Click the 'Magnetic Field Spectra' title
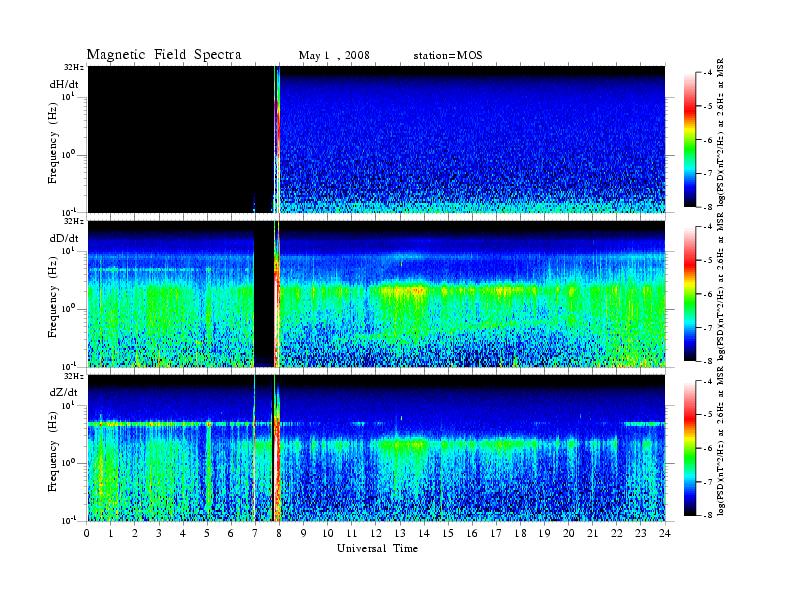The height and width of the screenshot is (612, 792). [x=164, y=55]
